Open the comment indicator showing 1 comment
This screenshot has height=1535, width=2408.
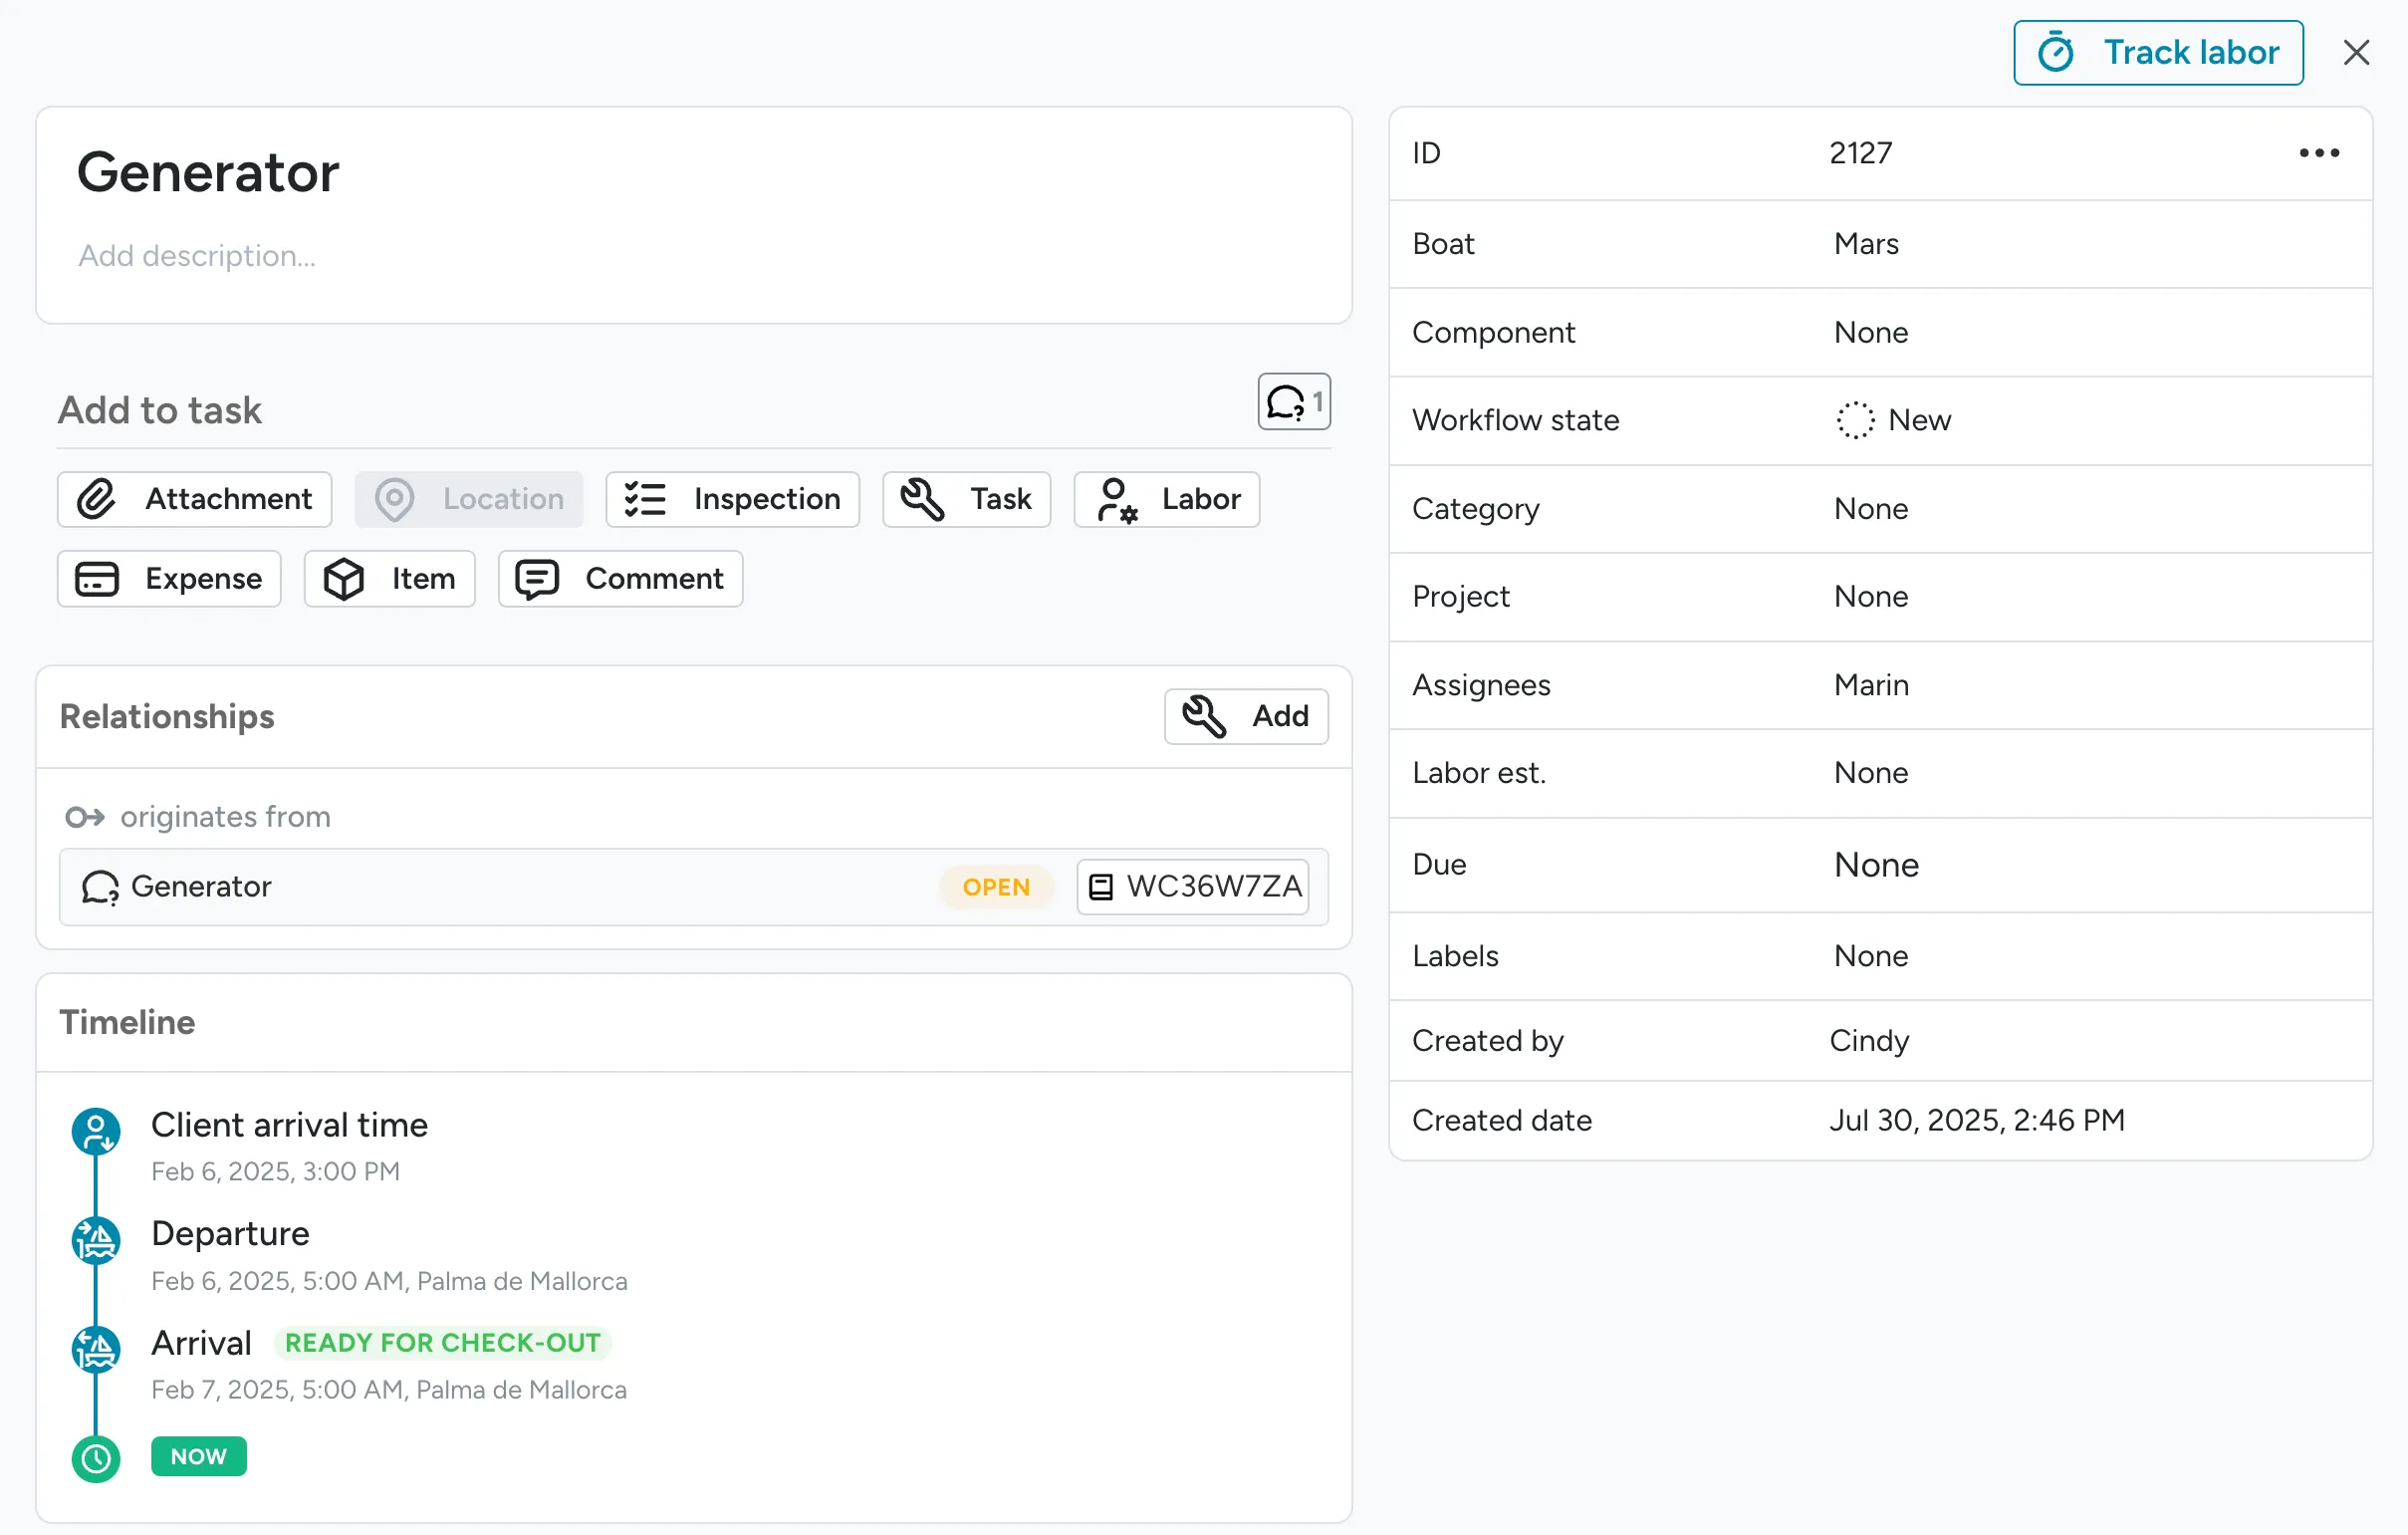pos(1293,401)
